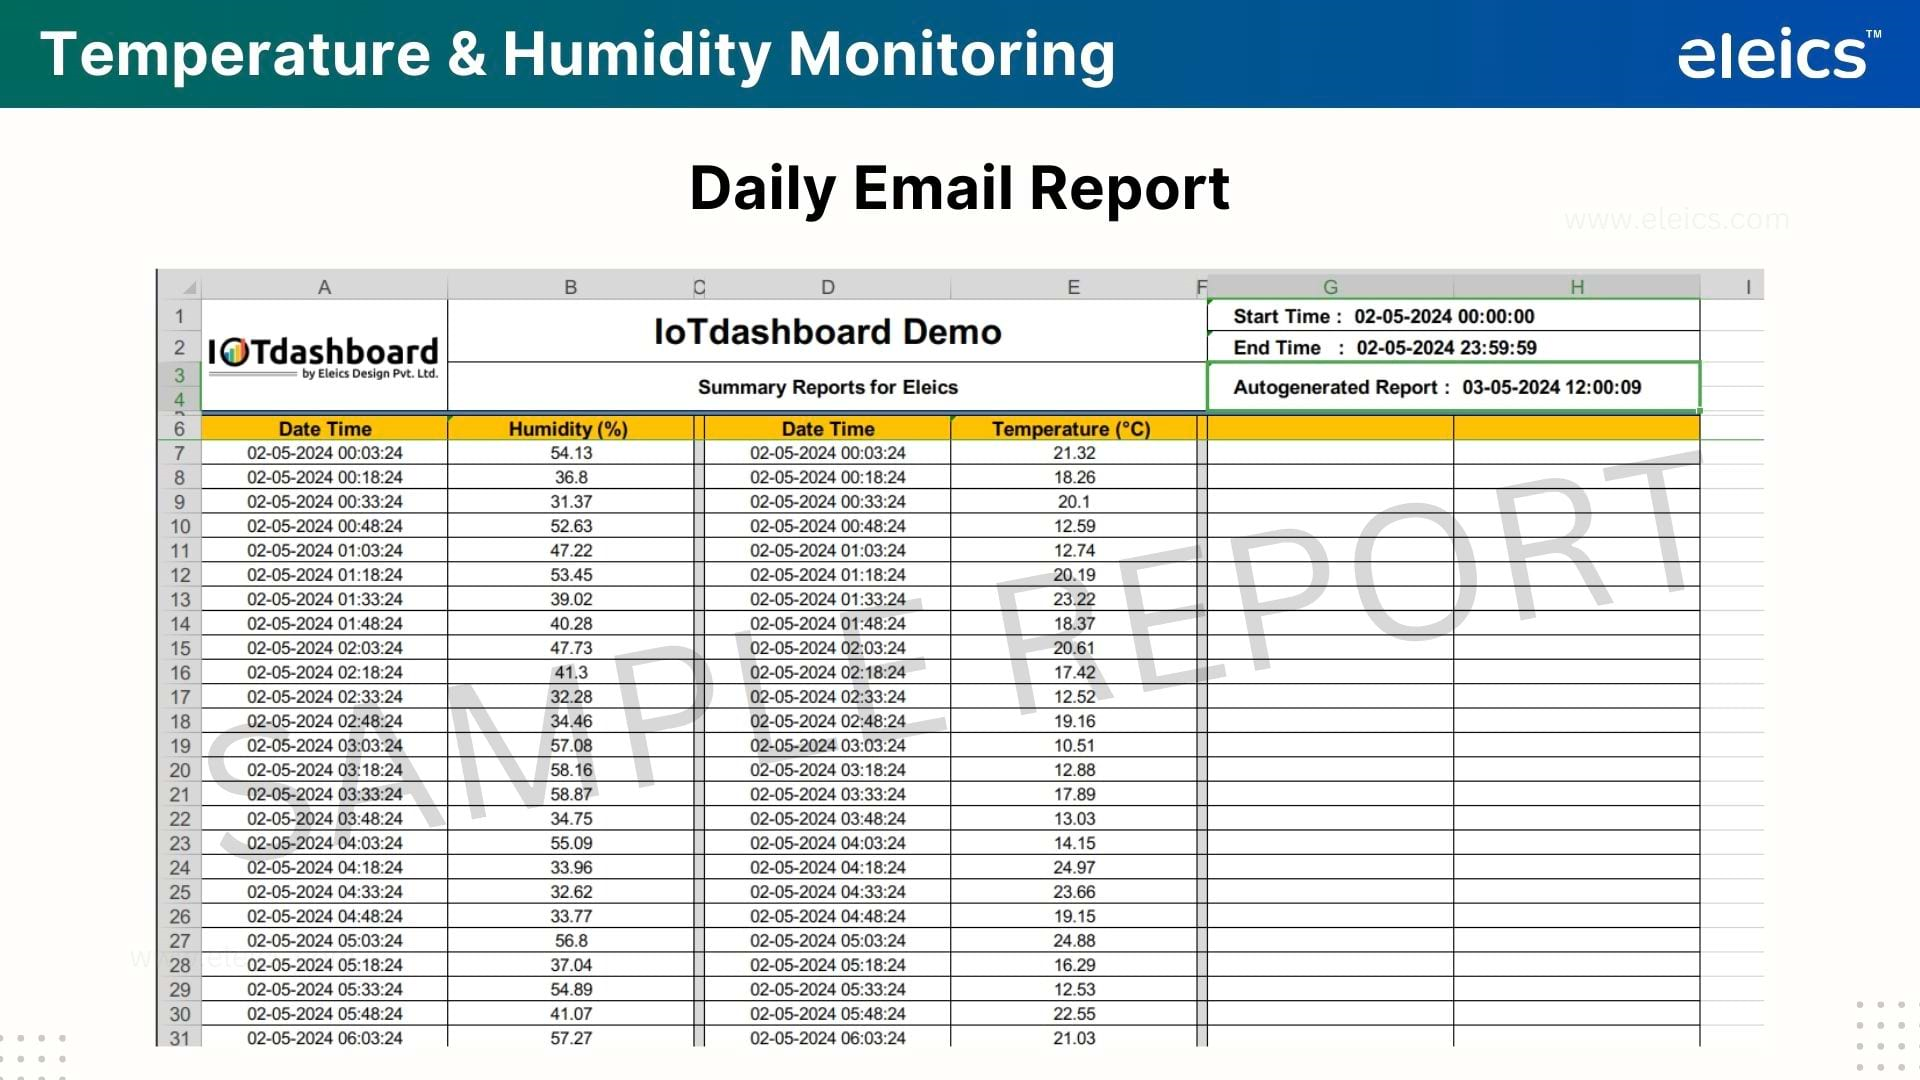Click column A date 02-05-2024 04:18:24
1920x1080 pixels.
click(325, 867)
